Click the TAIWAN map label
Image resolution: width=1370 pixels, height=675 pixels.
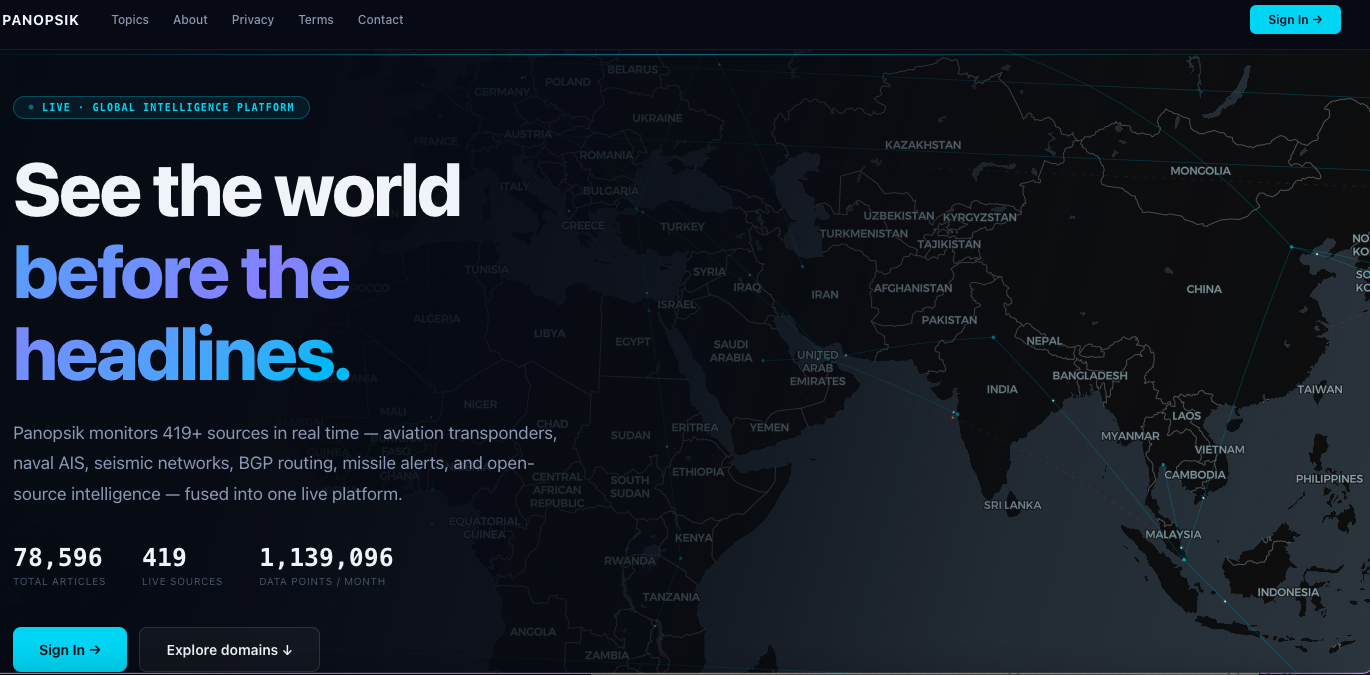point(1320,389)
